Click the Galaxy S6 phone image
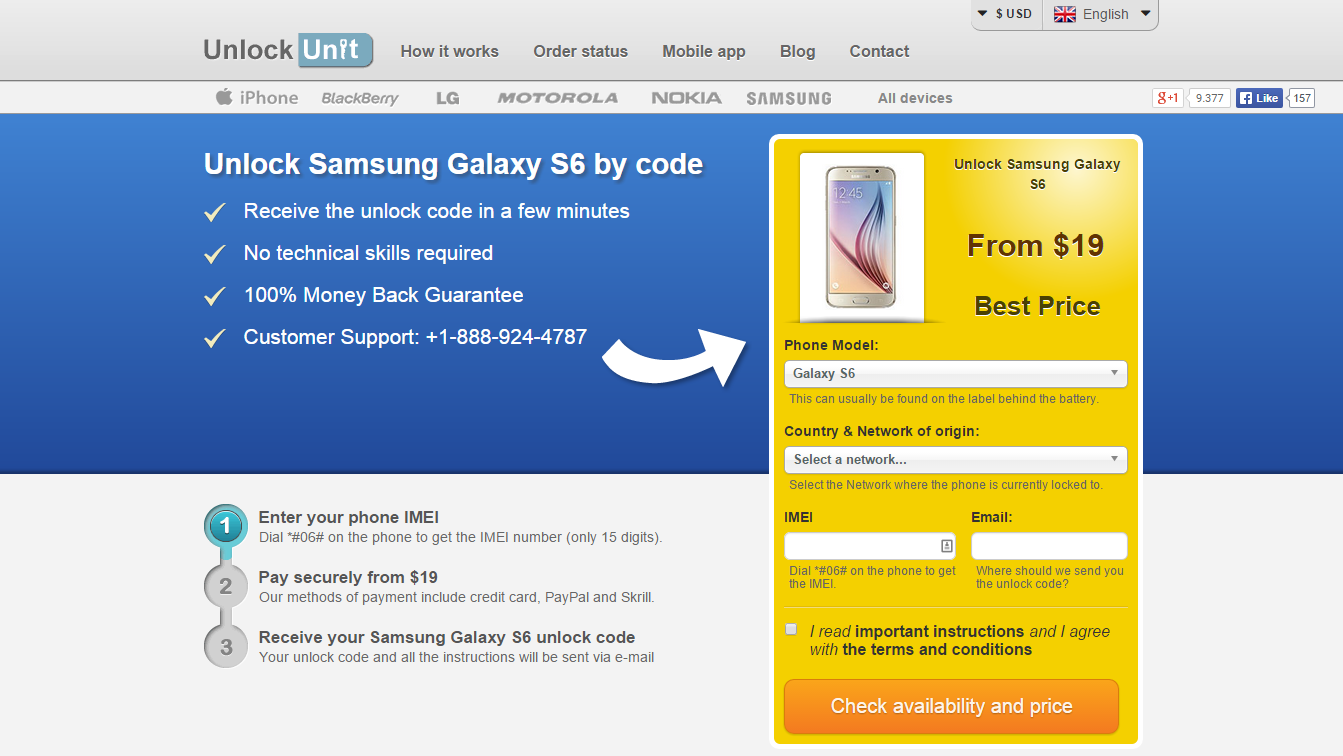 [861, 237]
